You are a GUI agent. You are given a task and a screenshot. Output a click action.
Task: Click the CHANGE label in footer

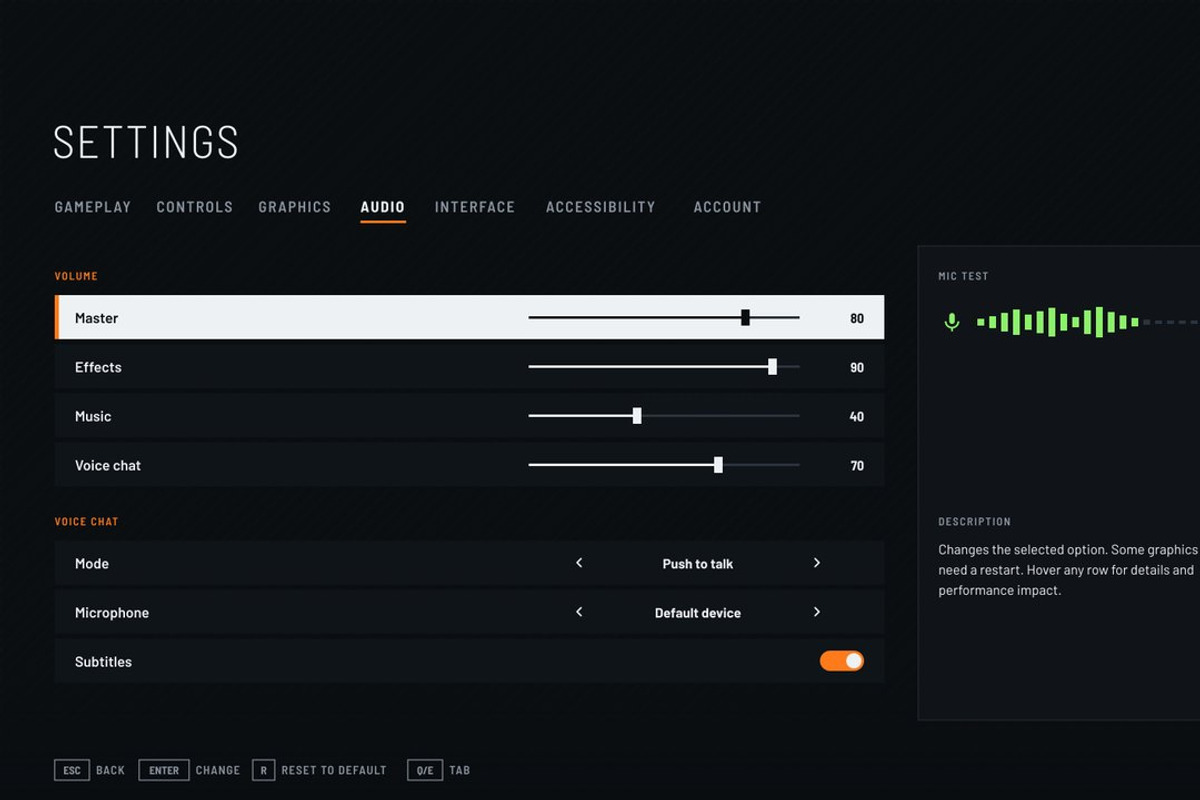click(218, 770)
